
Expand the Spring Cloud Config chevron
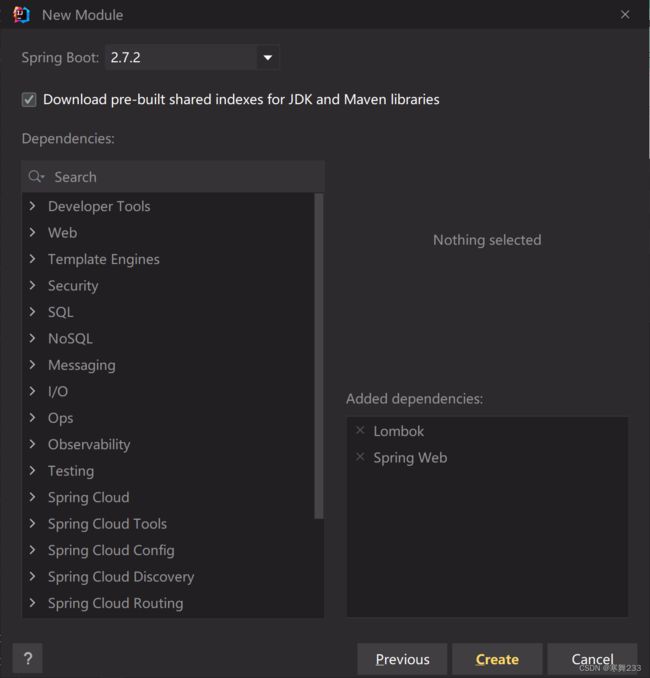click(x=32, y=550)
